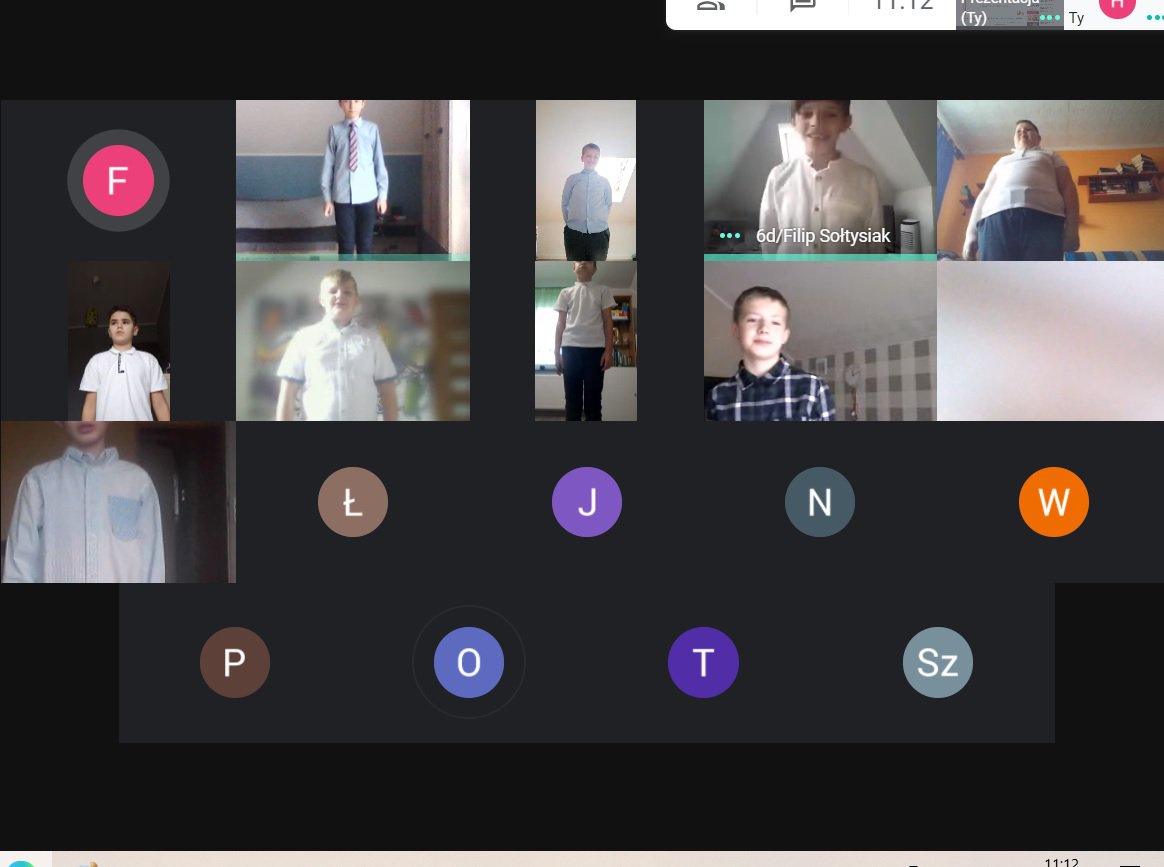Viewport: 1164px width, 867px height.
Task: Open Prezentacja (Ty) presentation thumbnail
Action: (x=1009, y=14)
